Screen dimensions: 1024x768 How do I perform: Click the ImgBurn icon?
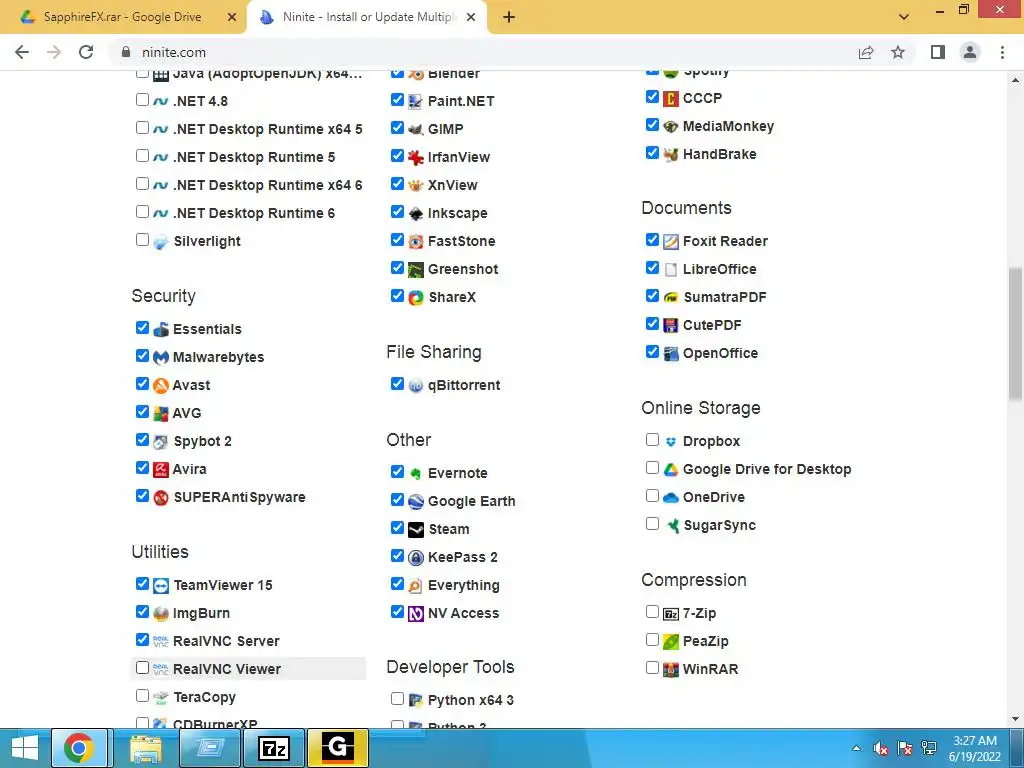[x=161, y=613]
